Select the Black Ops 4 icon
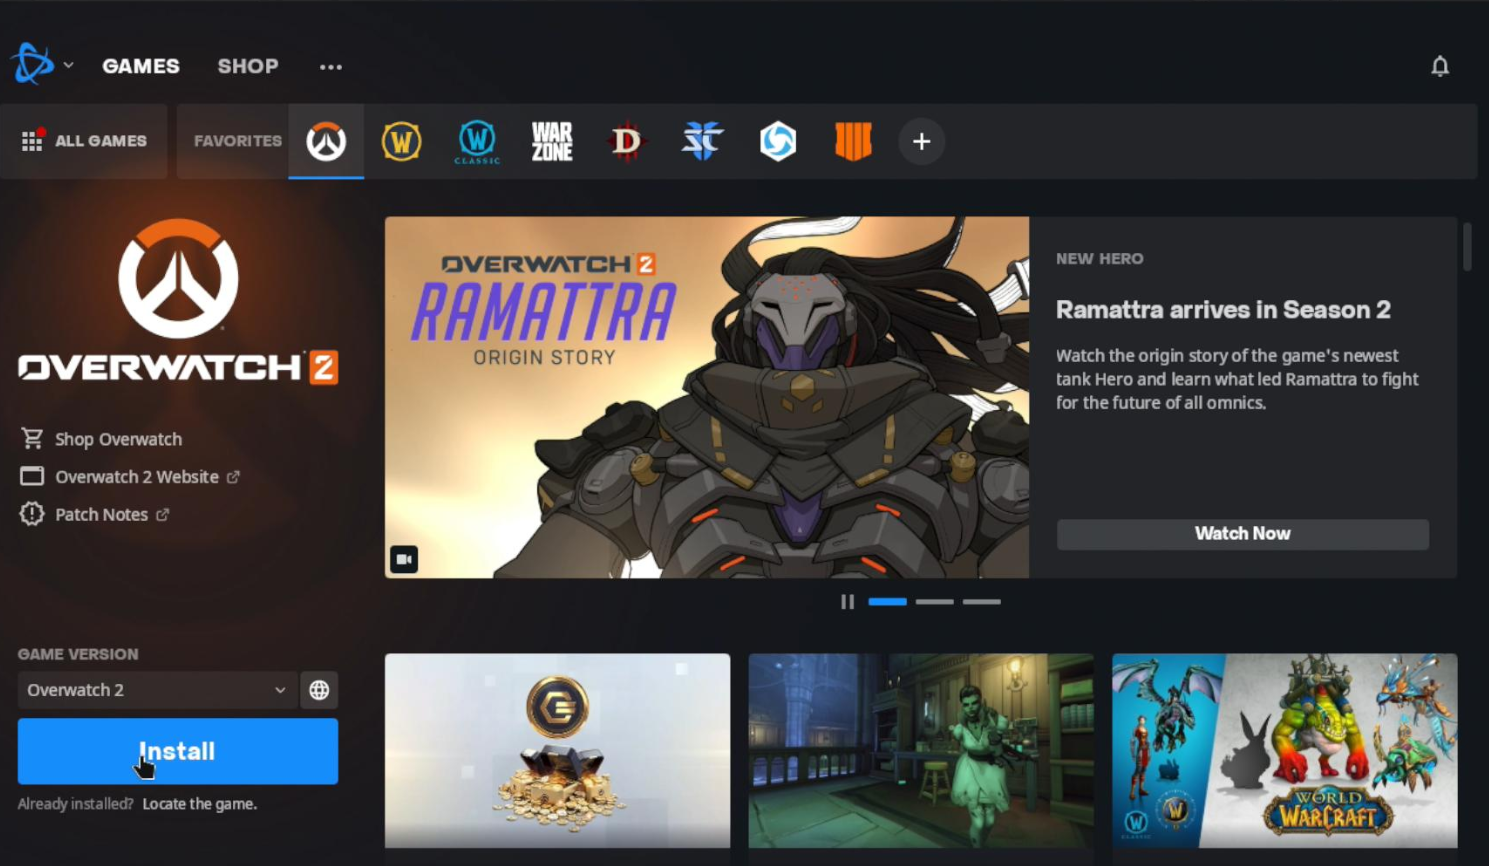Screen dimensions: 1489x866 pos(853,141)
